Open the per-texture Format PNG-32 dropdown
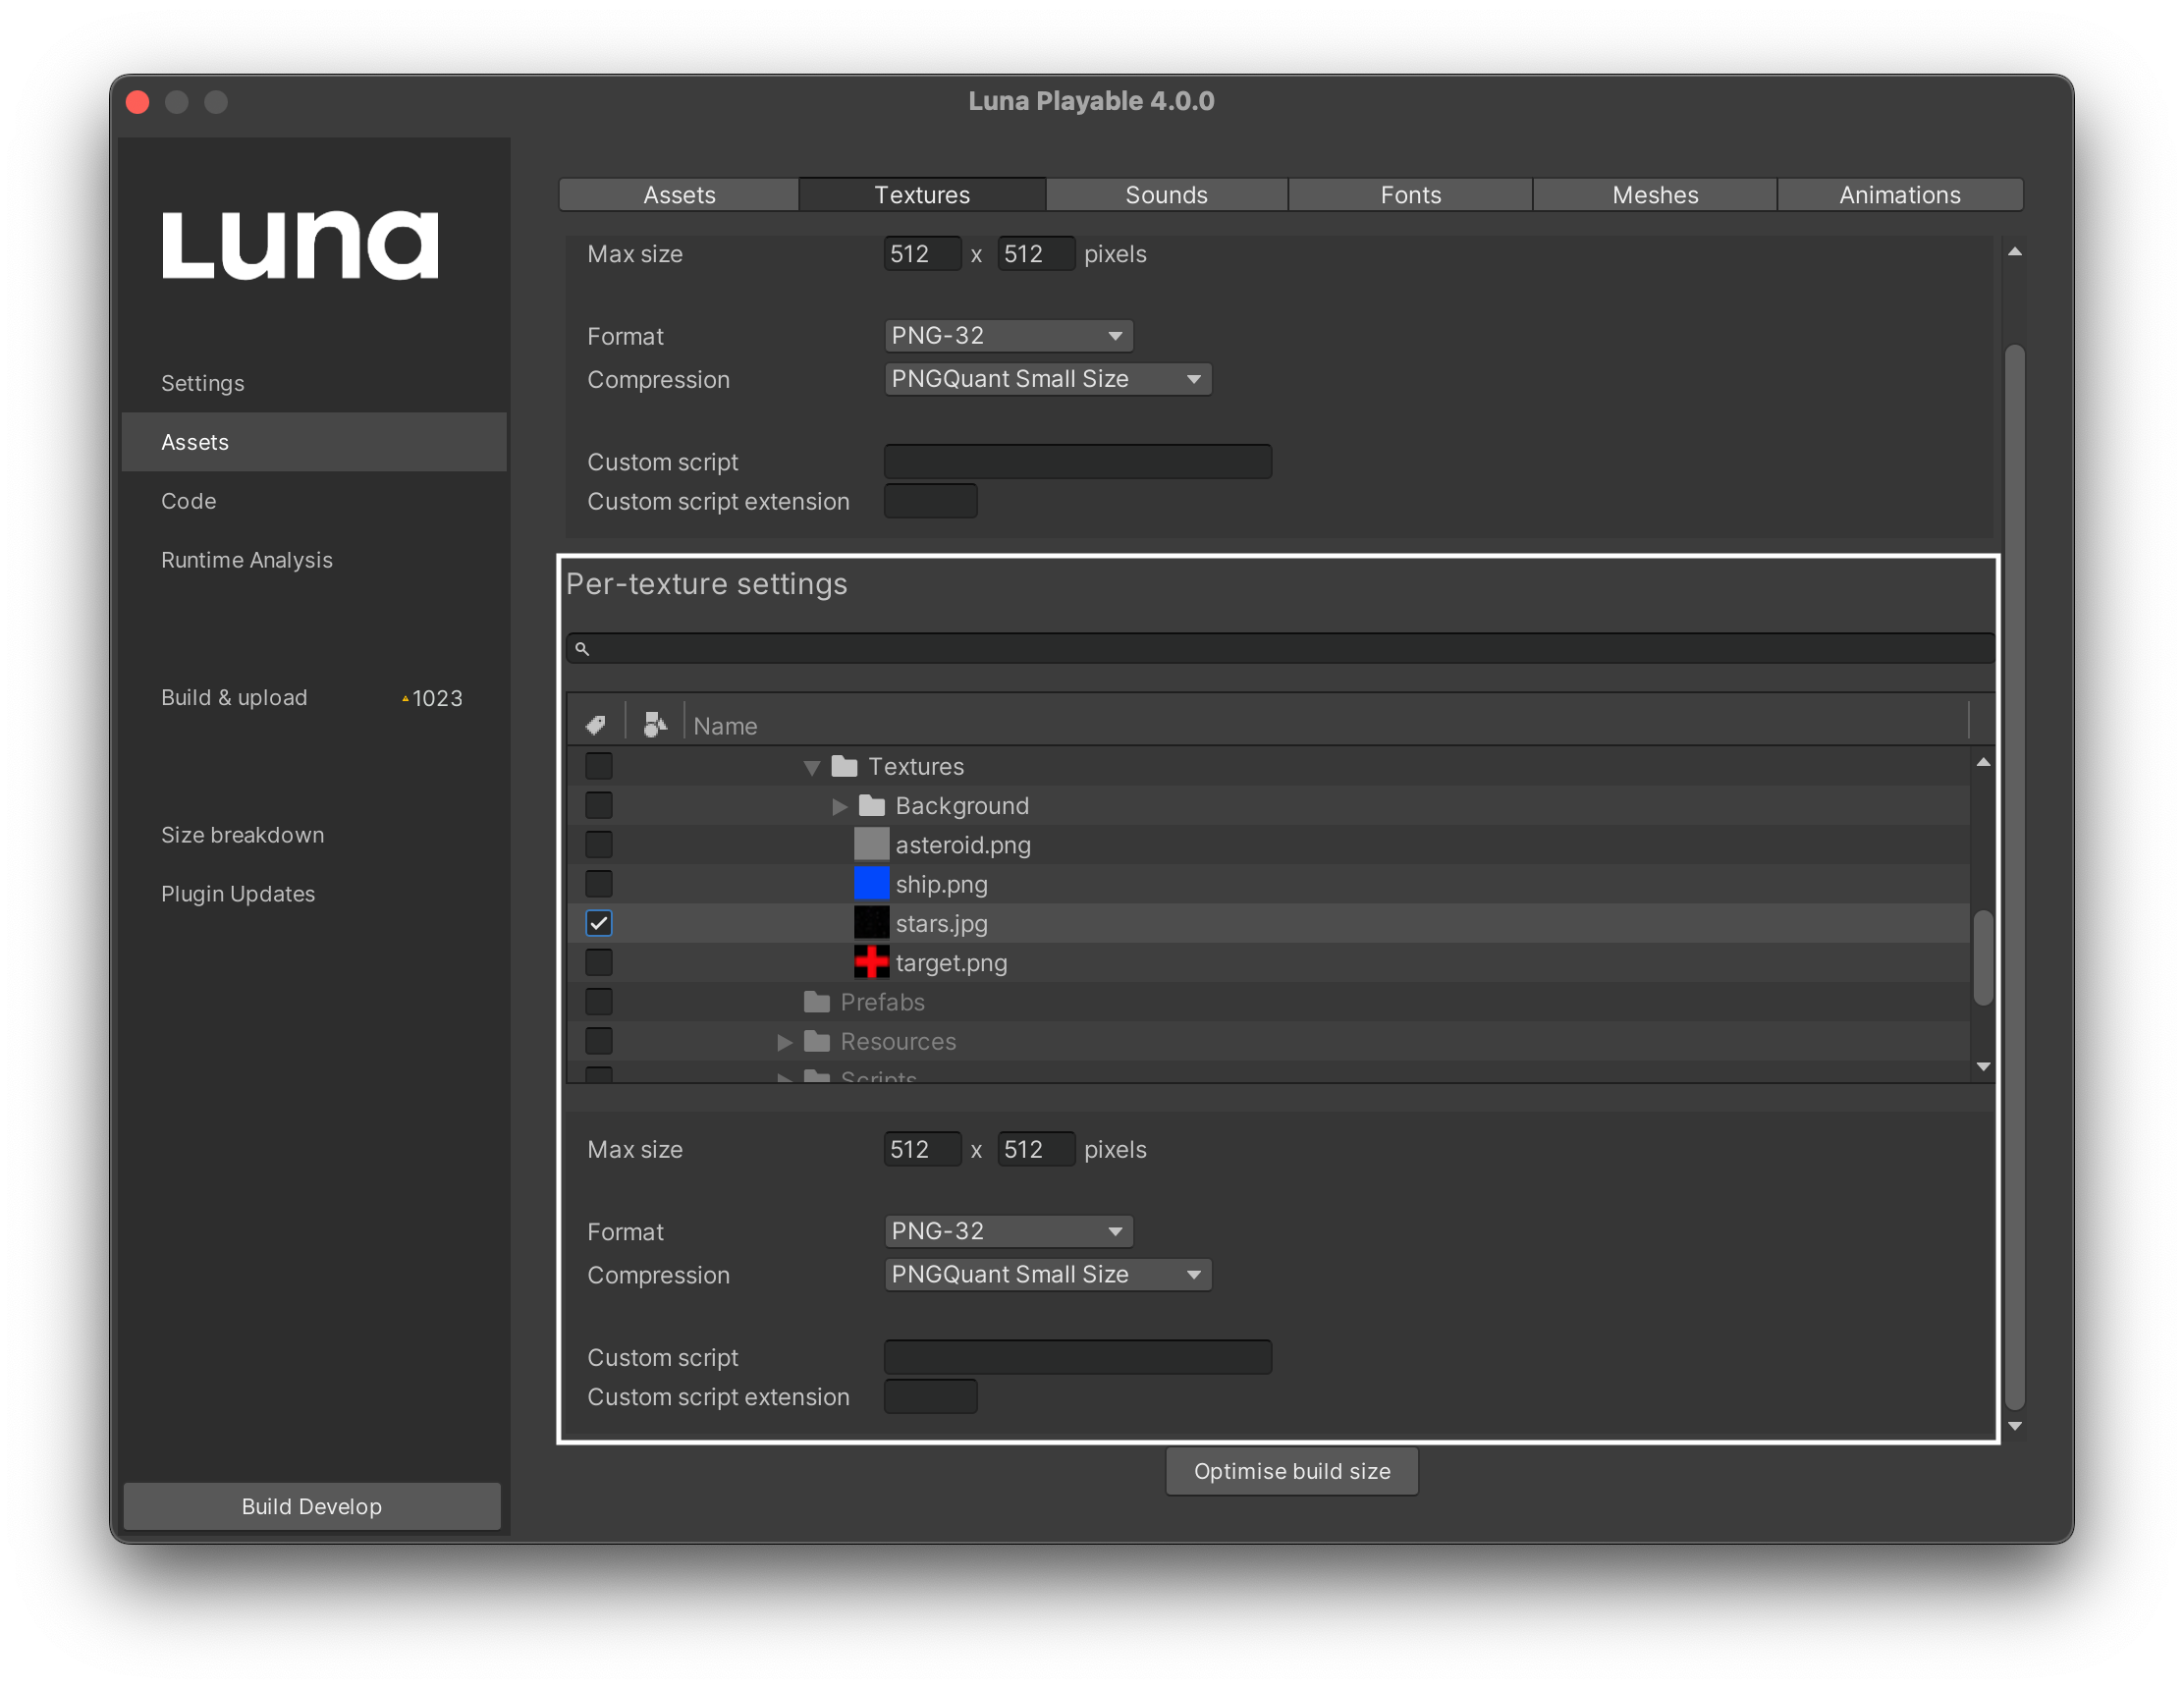Viewport: 2184px width, 1689px height. pyautogui.click(x=1008, y=1231)
